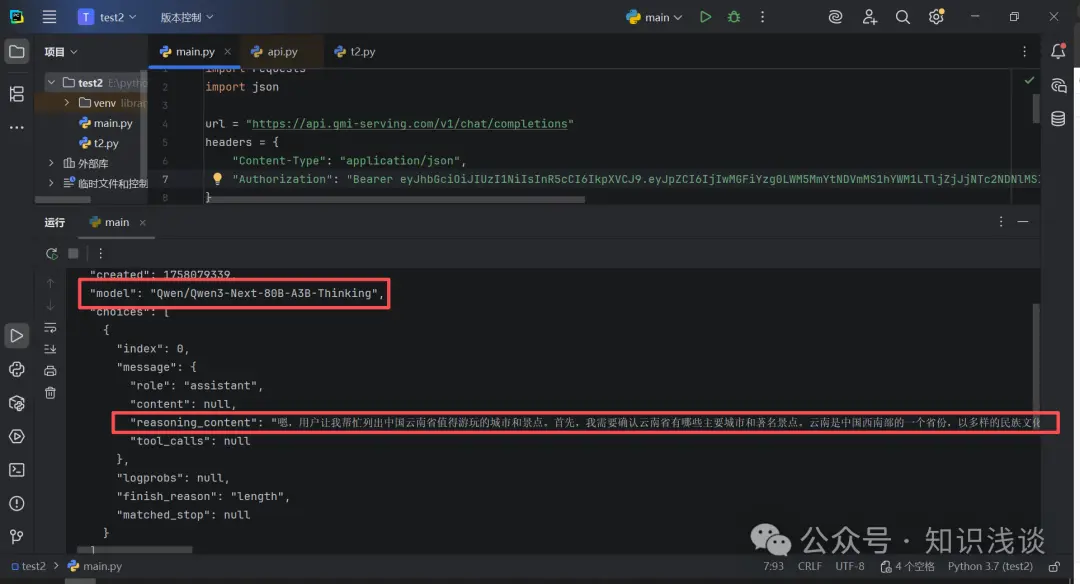The image size is (1080, 584).
Task: Open the Database tool window
Action: (1058, 119)
